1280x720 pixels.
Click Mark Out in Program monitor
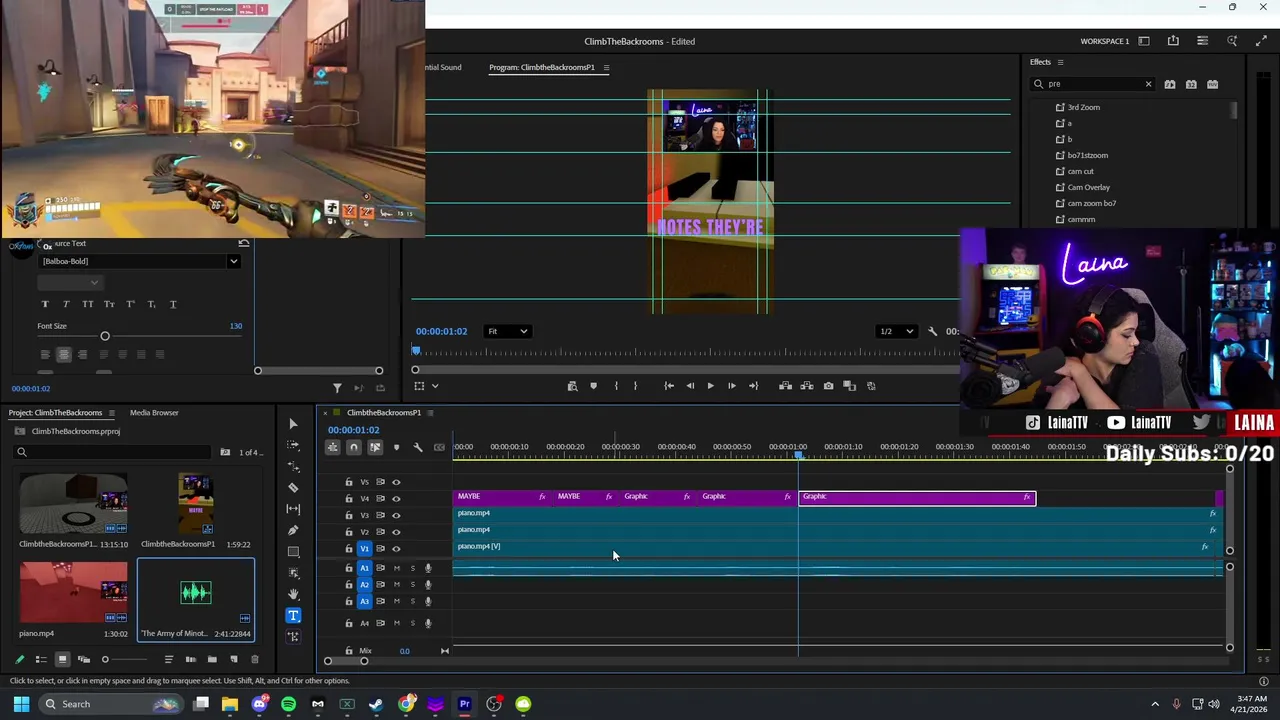coord(635,386)
